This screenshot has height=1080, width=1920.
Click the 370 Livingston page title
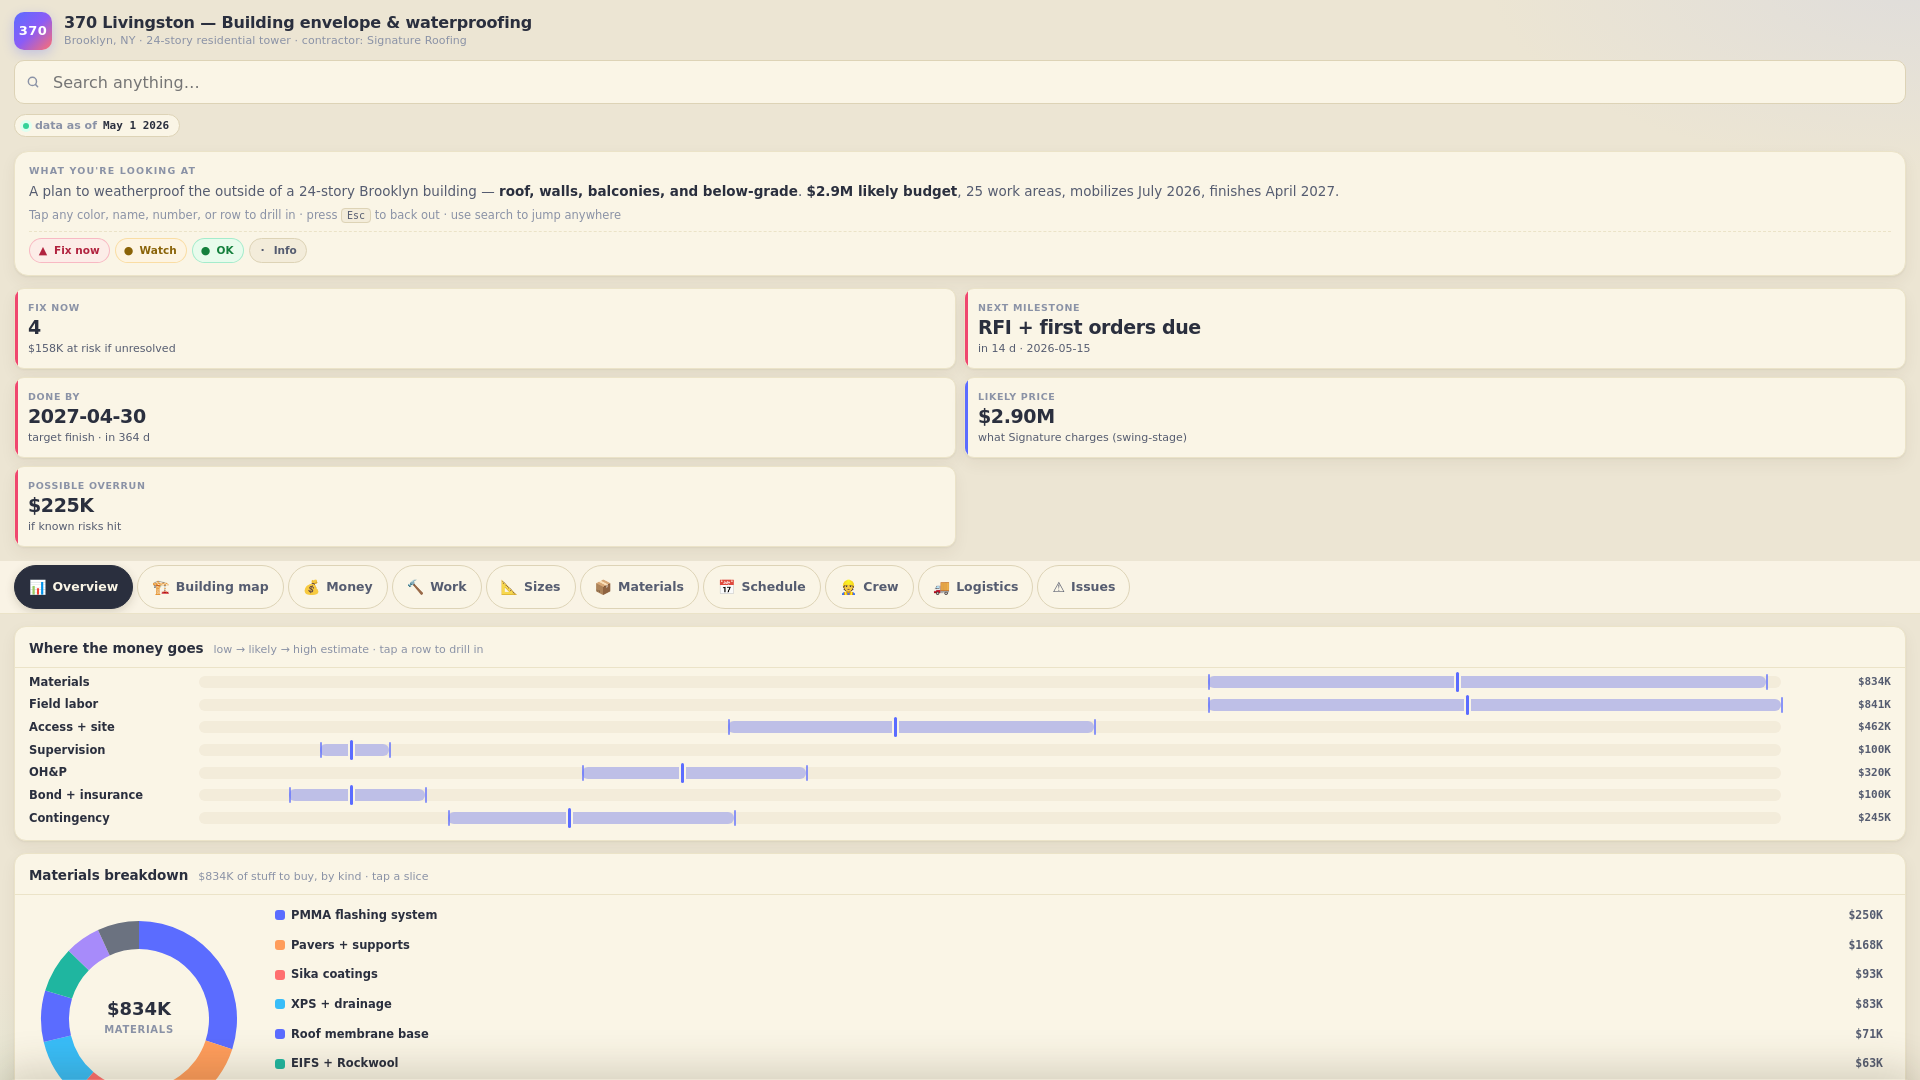click(298, 22)
